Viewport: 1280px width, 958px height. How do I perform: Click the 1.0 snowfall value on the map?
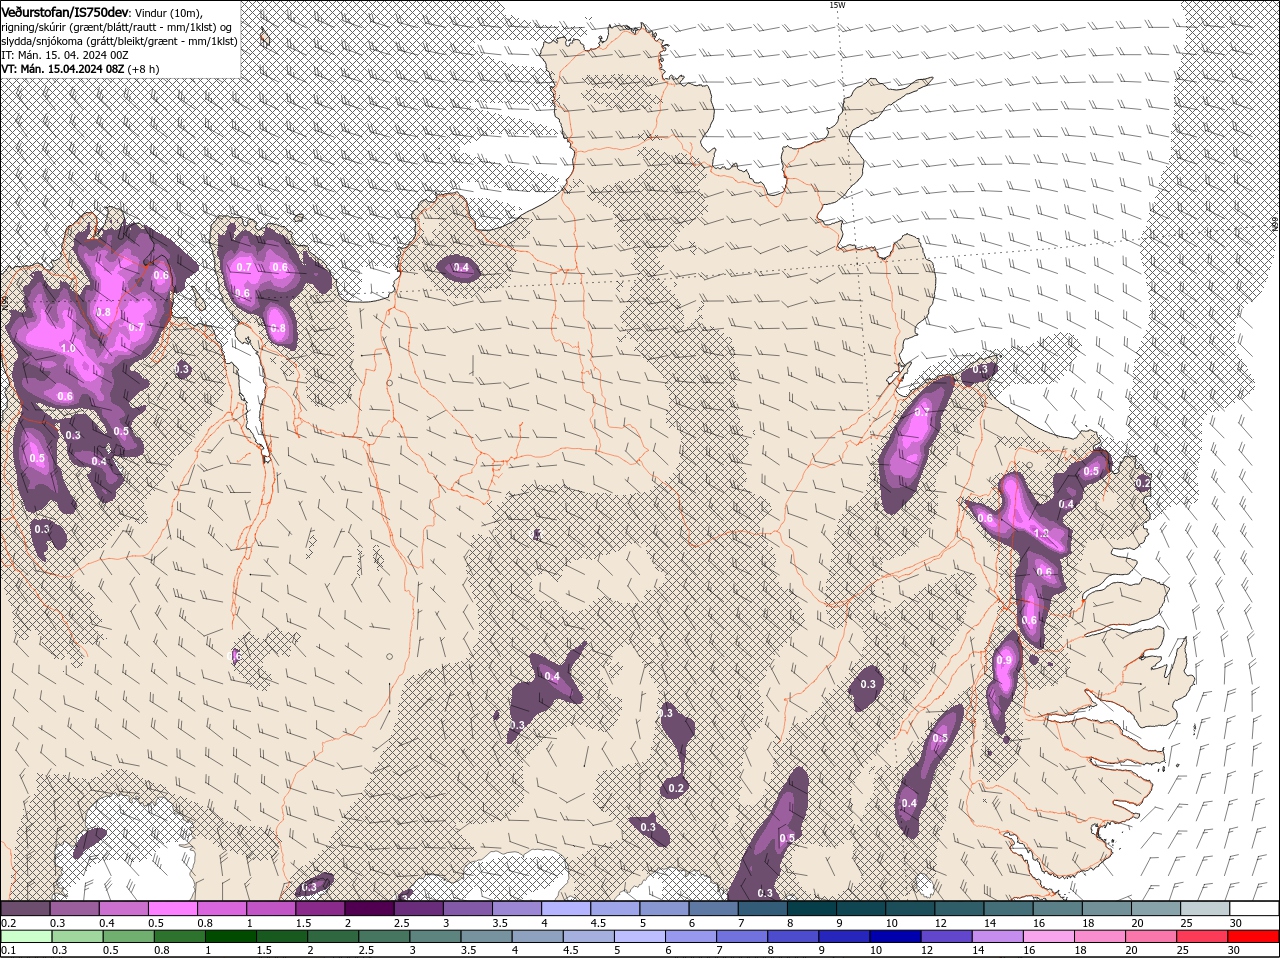(x=68, y=348)
